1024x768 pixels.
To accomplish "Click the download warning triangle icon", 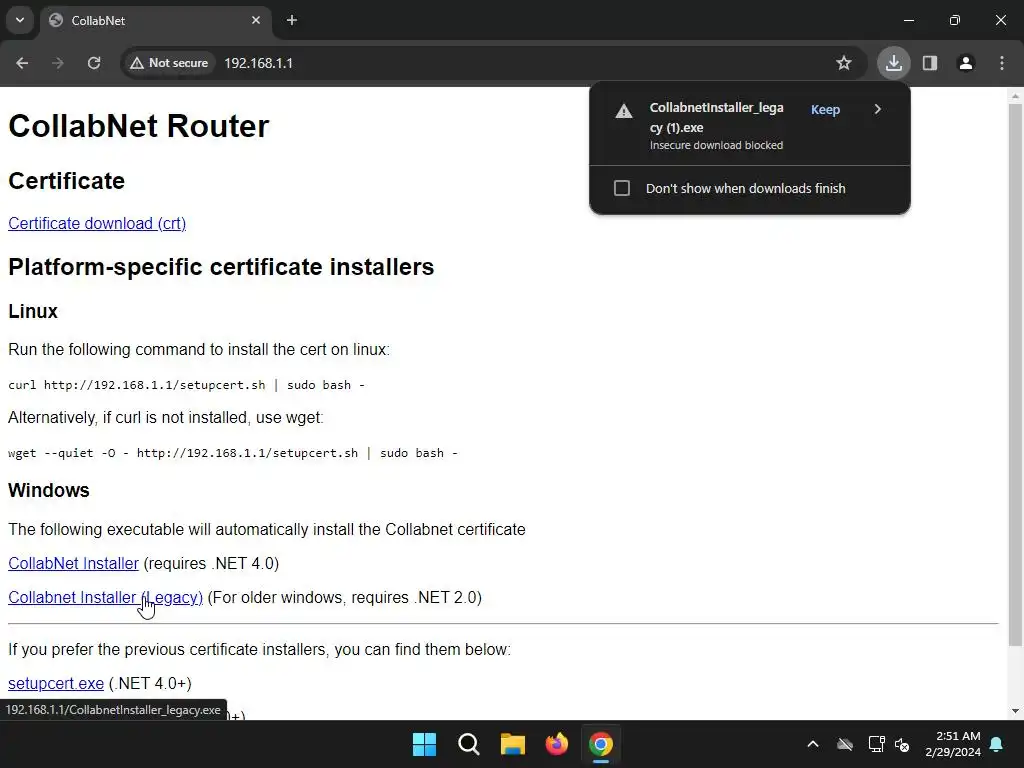I will coord(624,111).
